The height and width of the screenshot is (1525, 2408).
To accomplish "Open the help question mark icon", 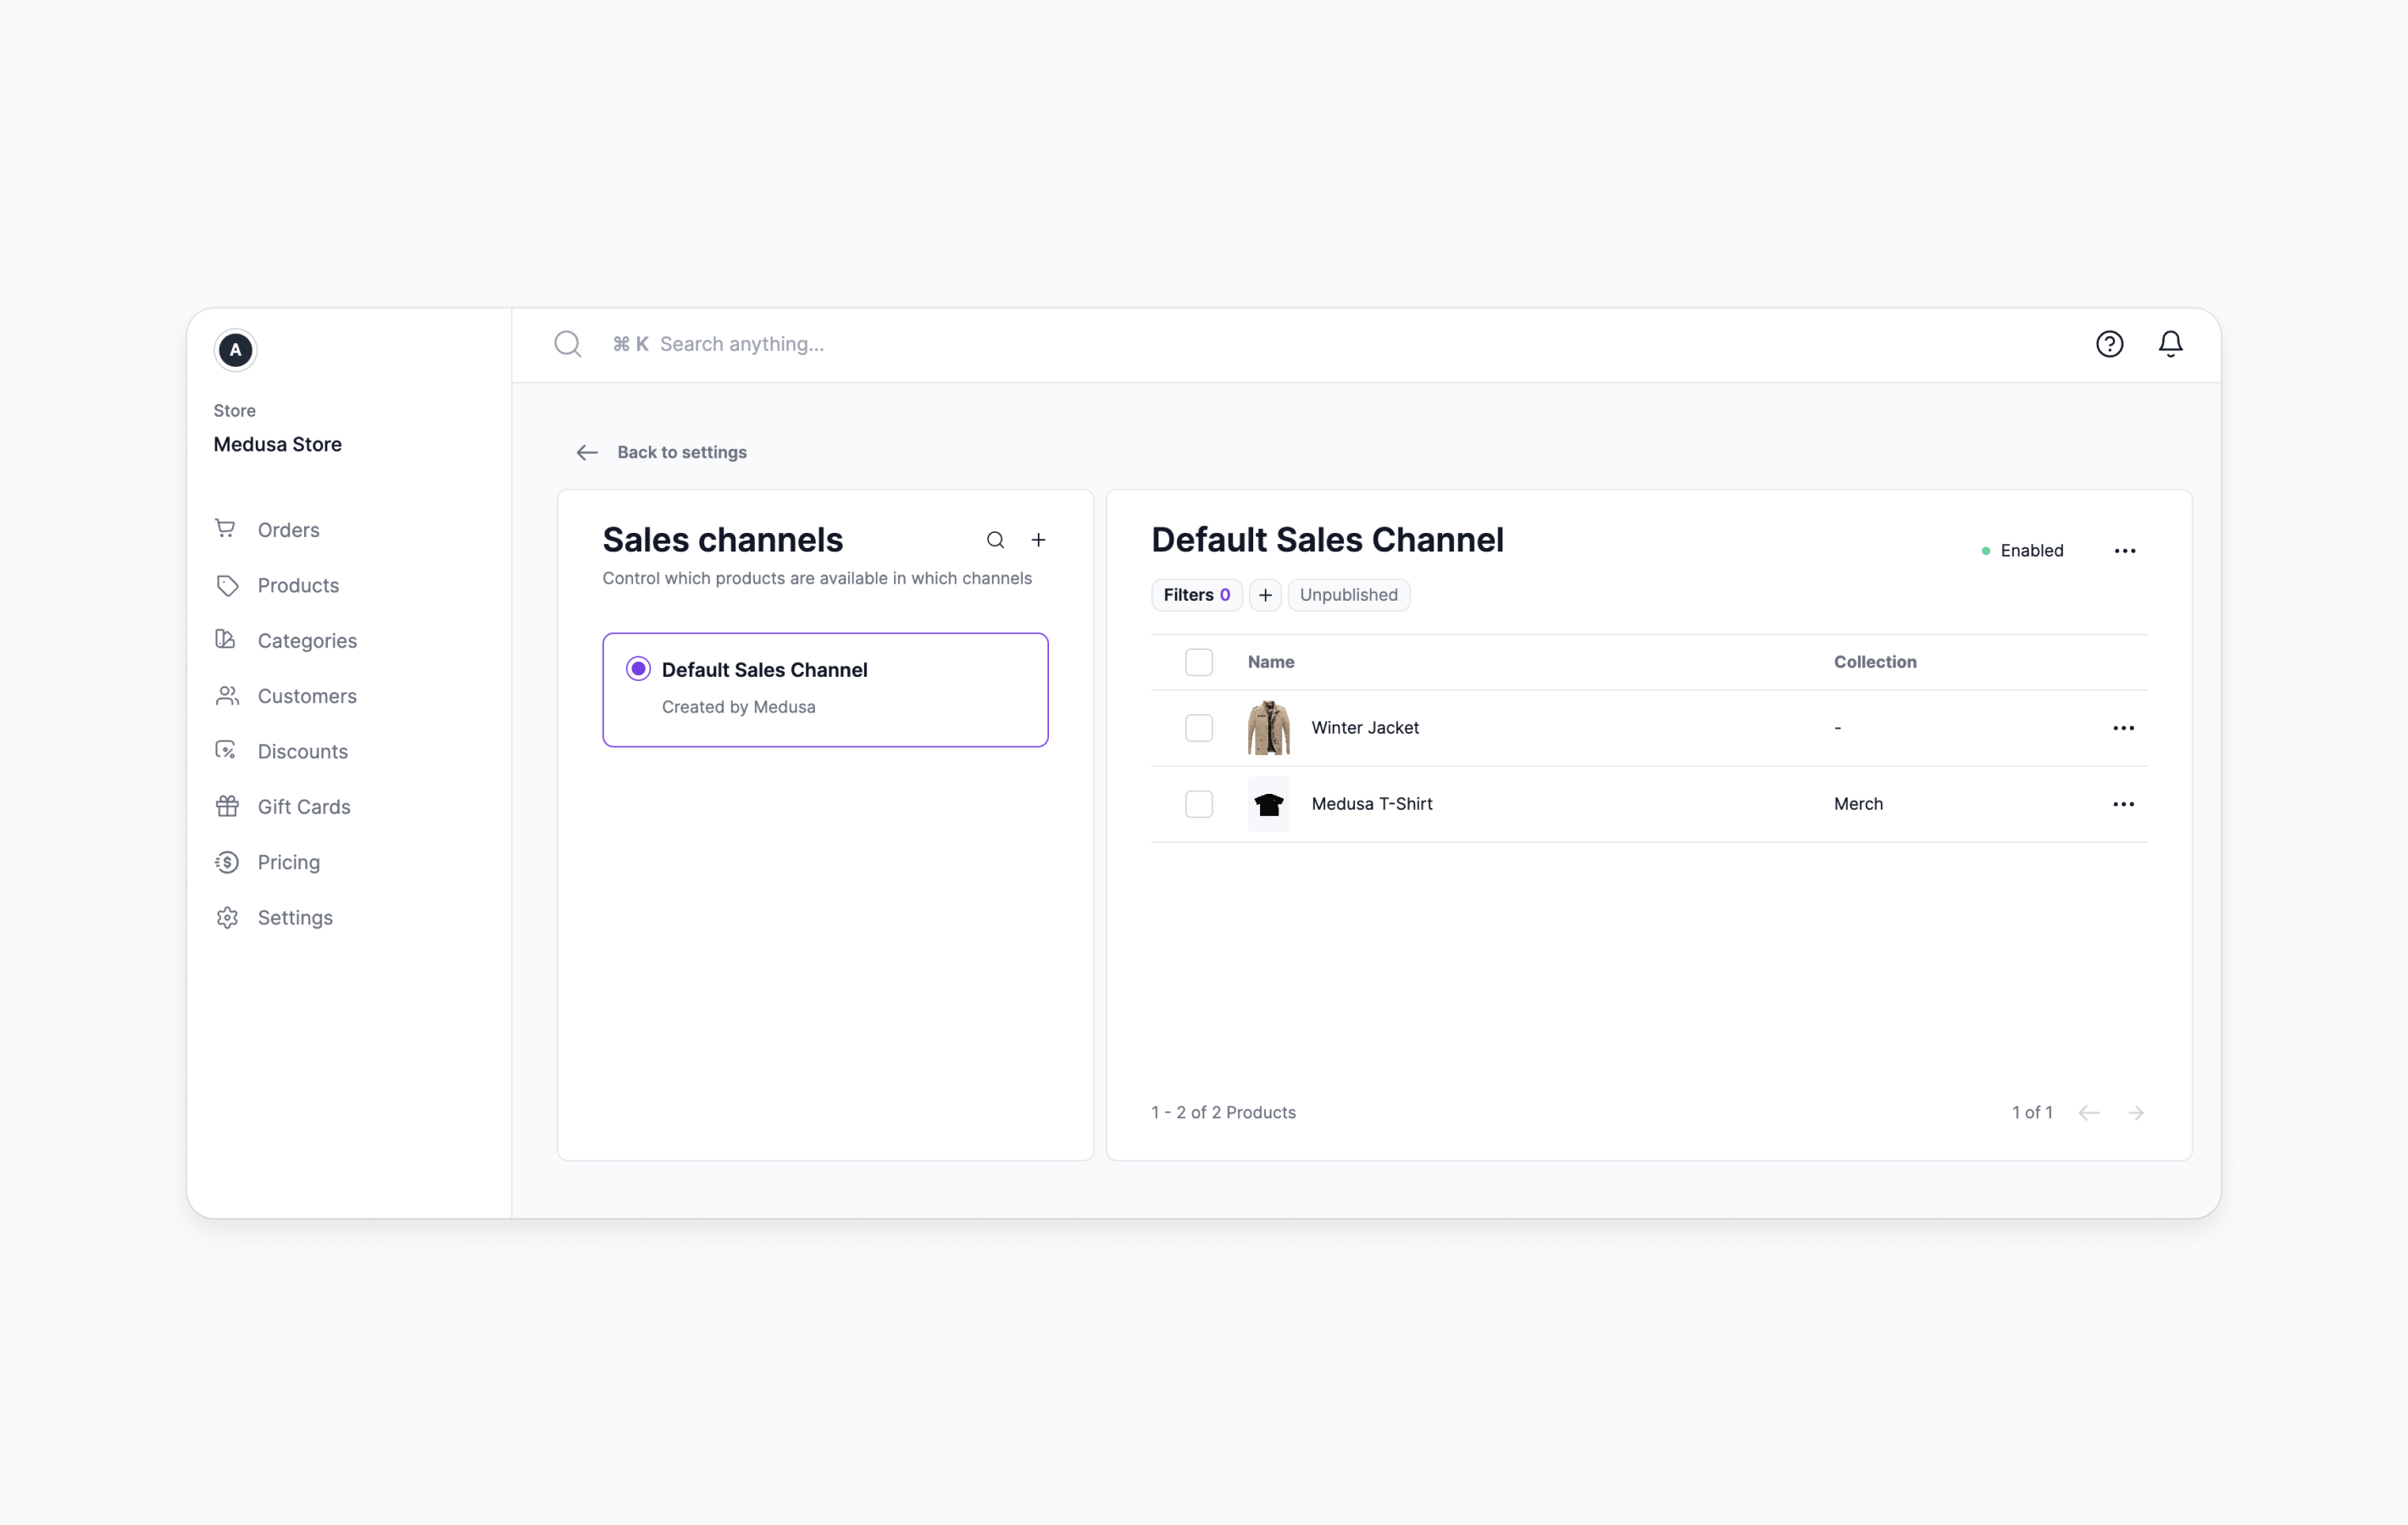I will click(2109, 344).
